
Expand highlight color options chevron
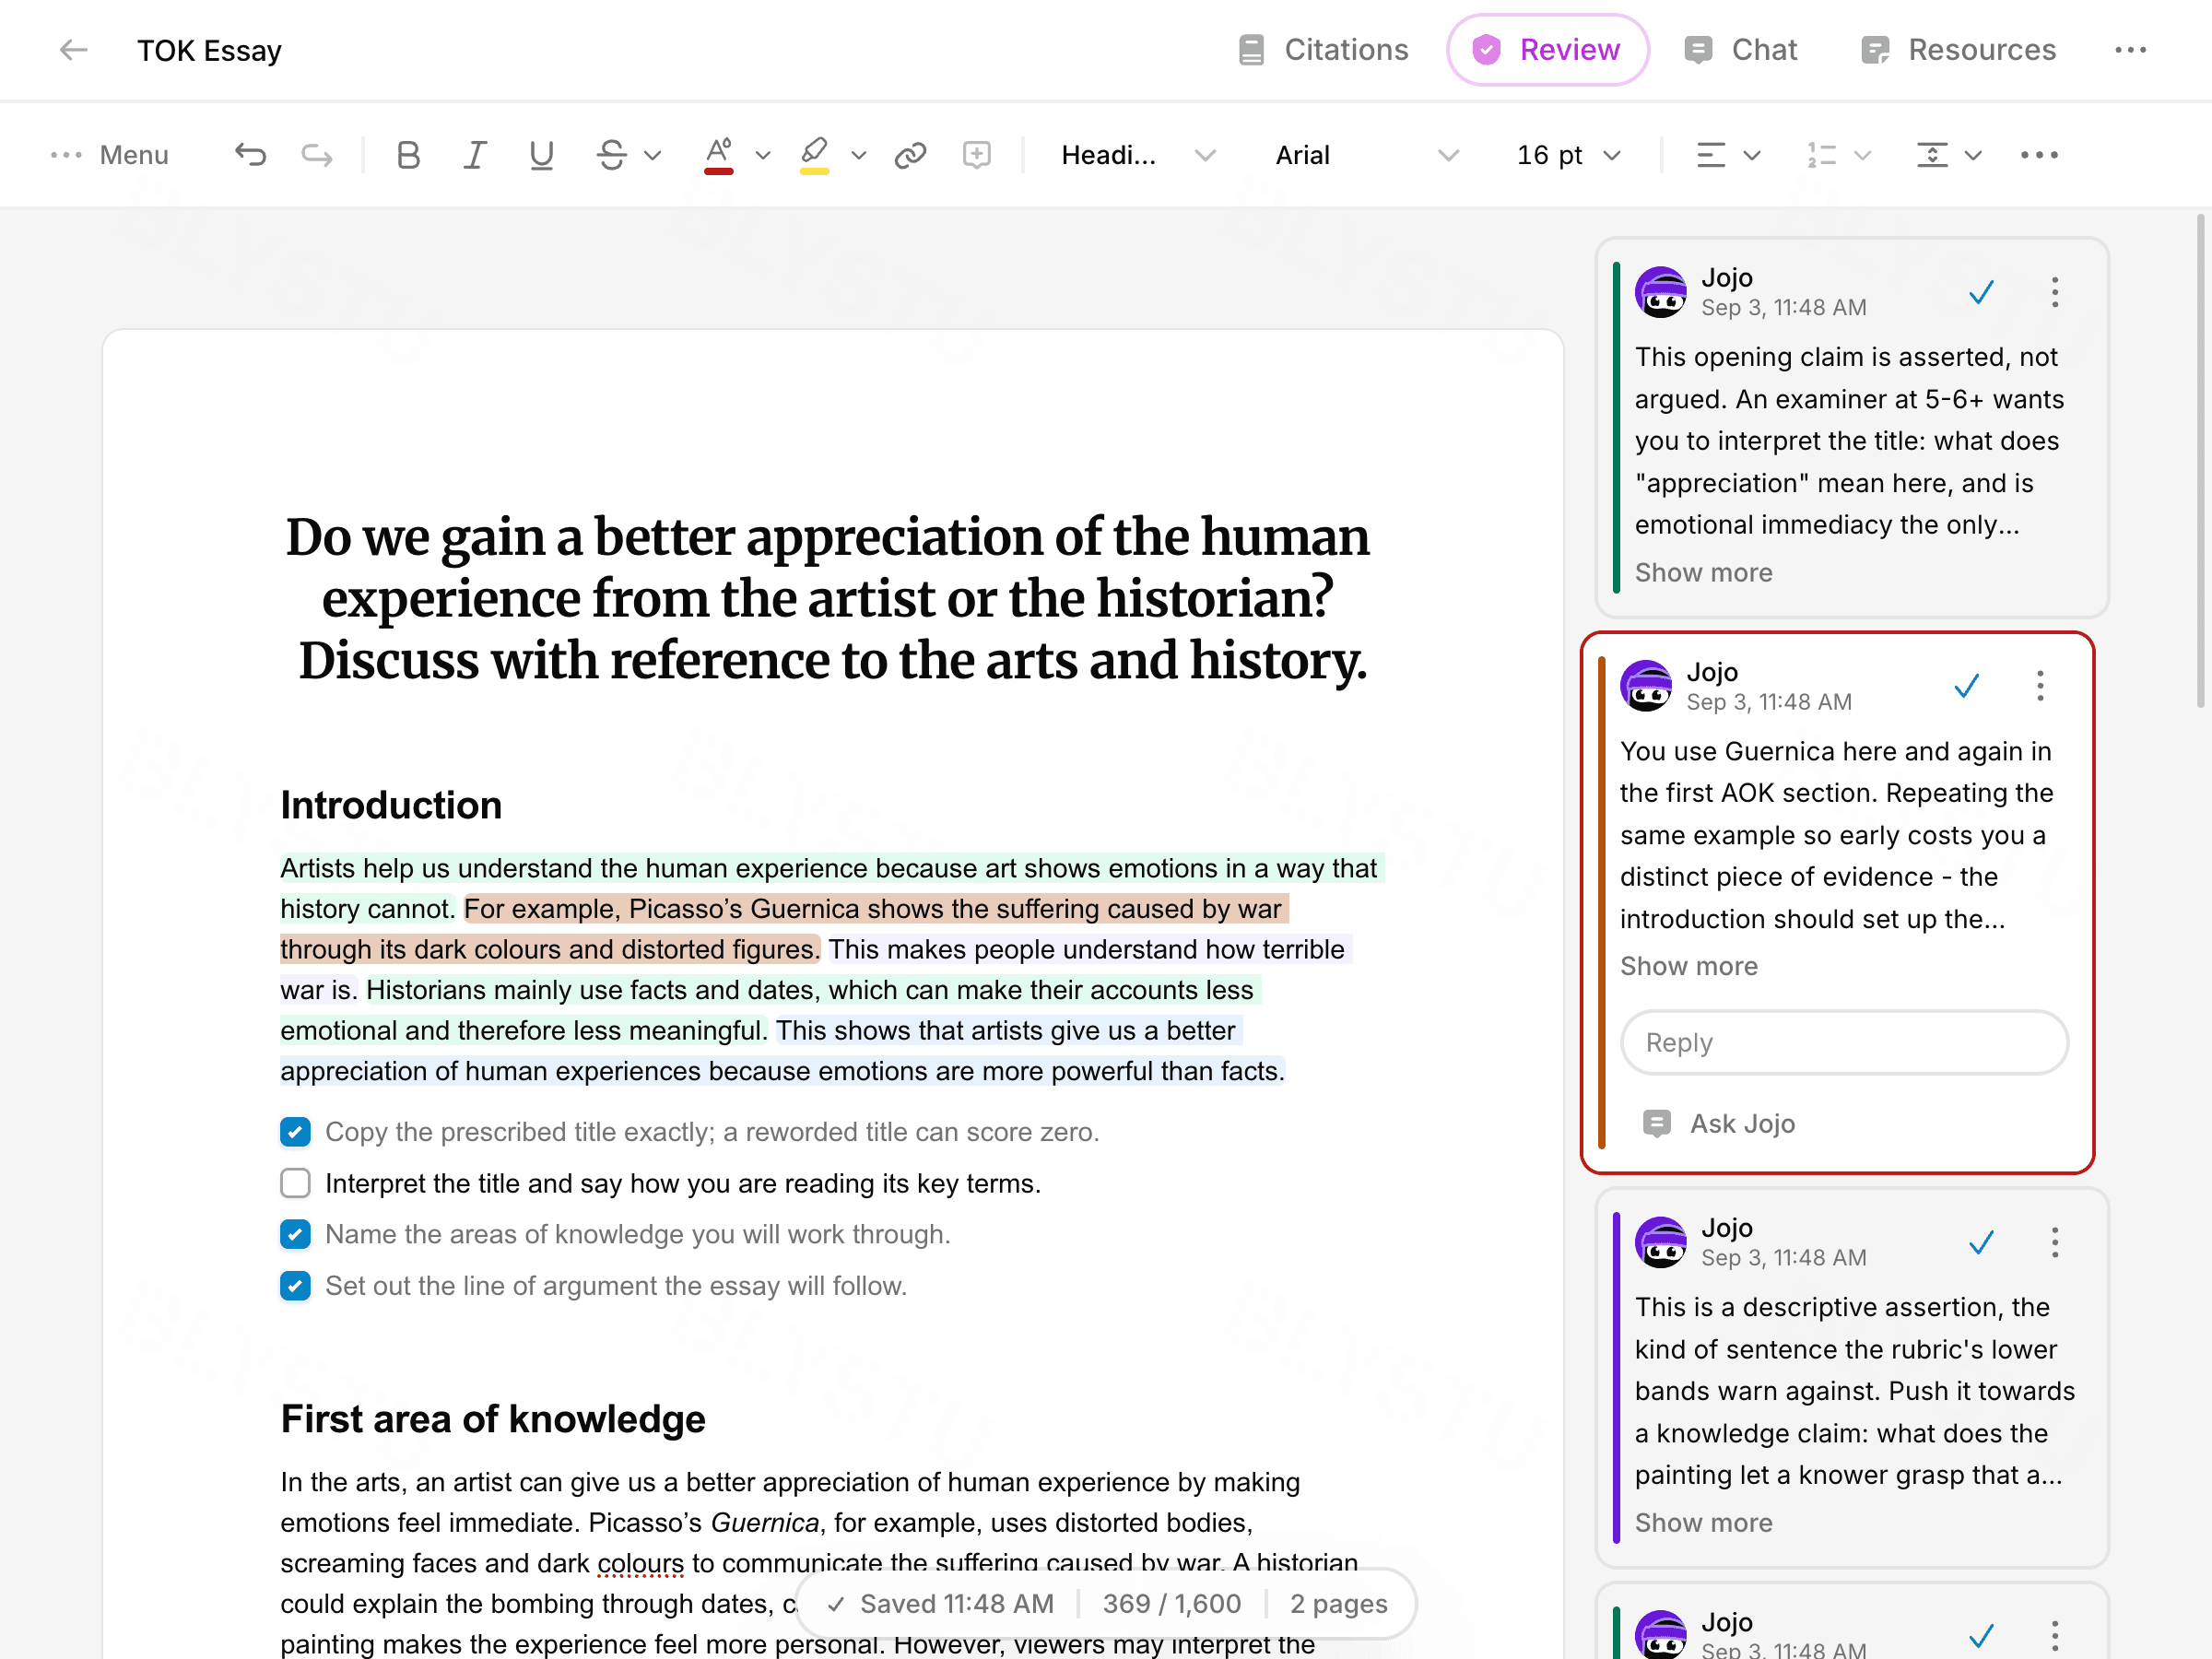pyautogui.click(x=859, y=156)
